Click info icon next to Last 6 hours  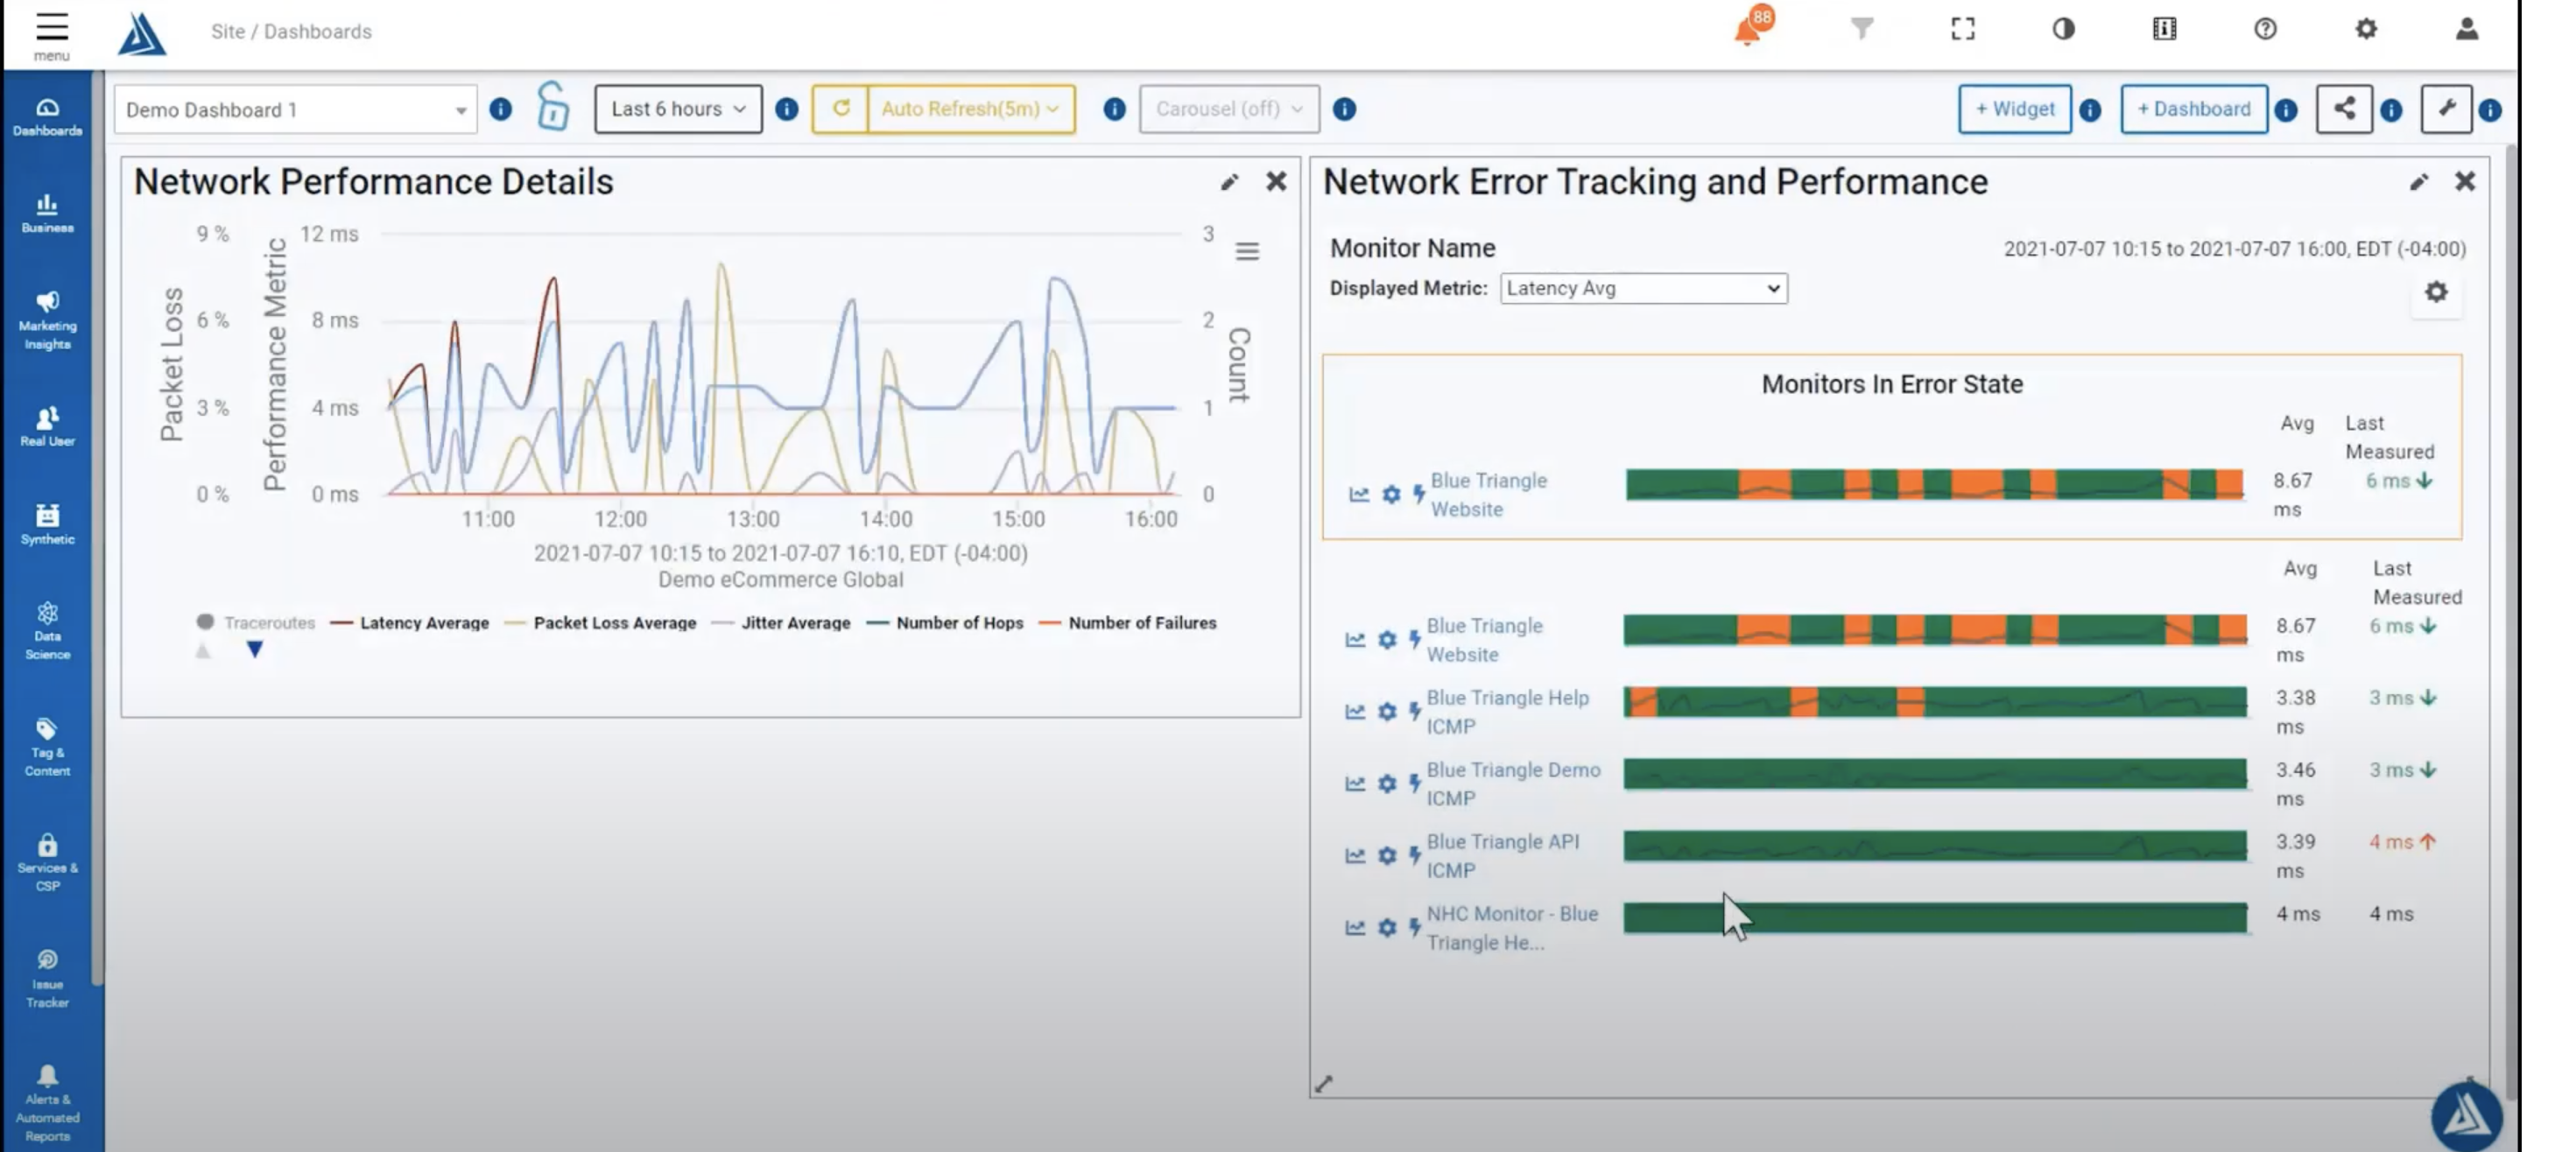(787, 109)
